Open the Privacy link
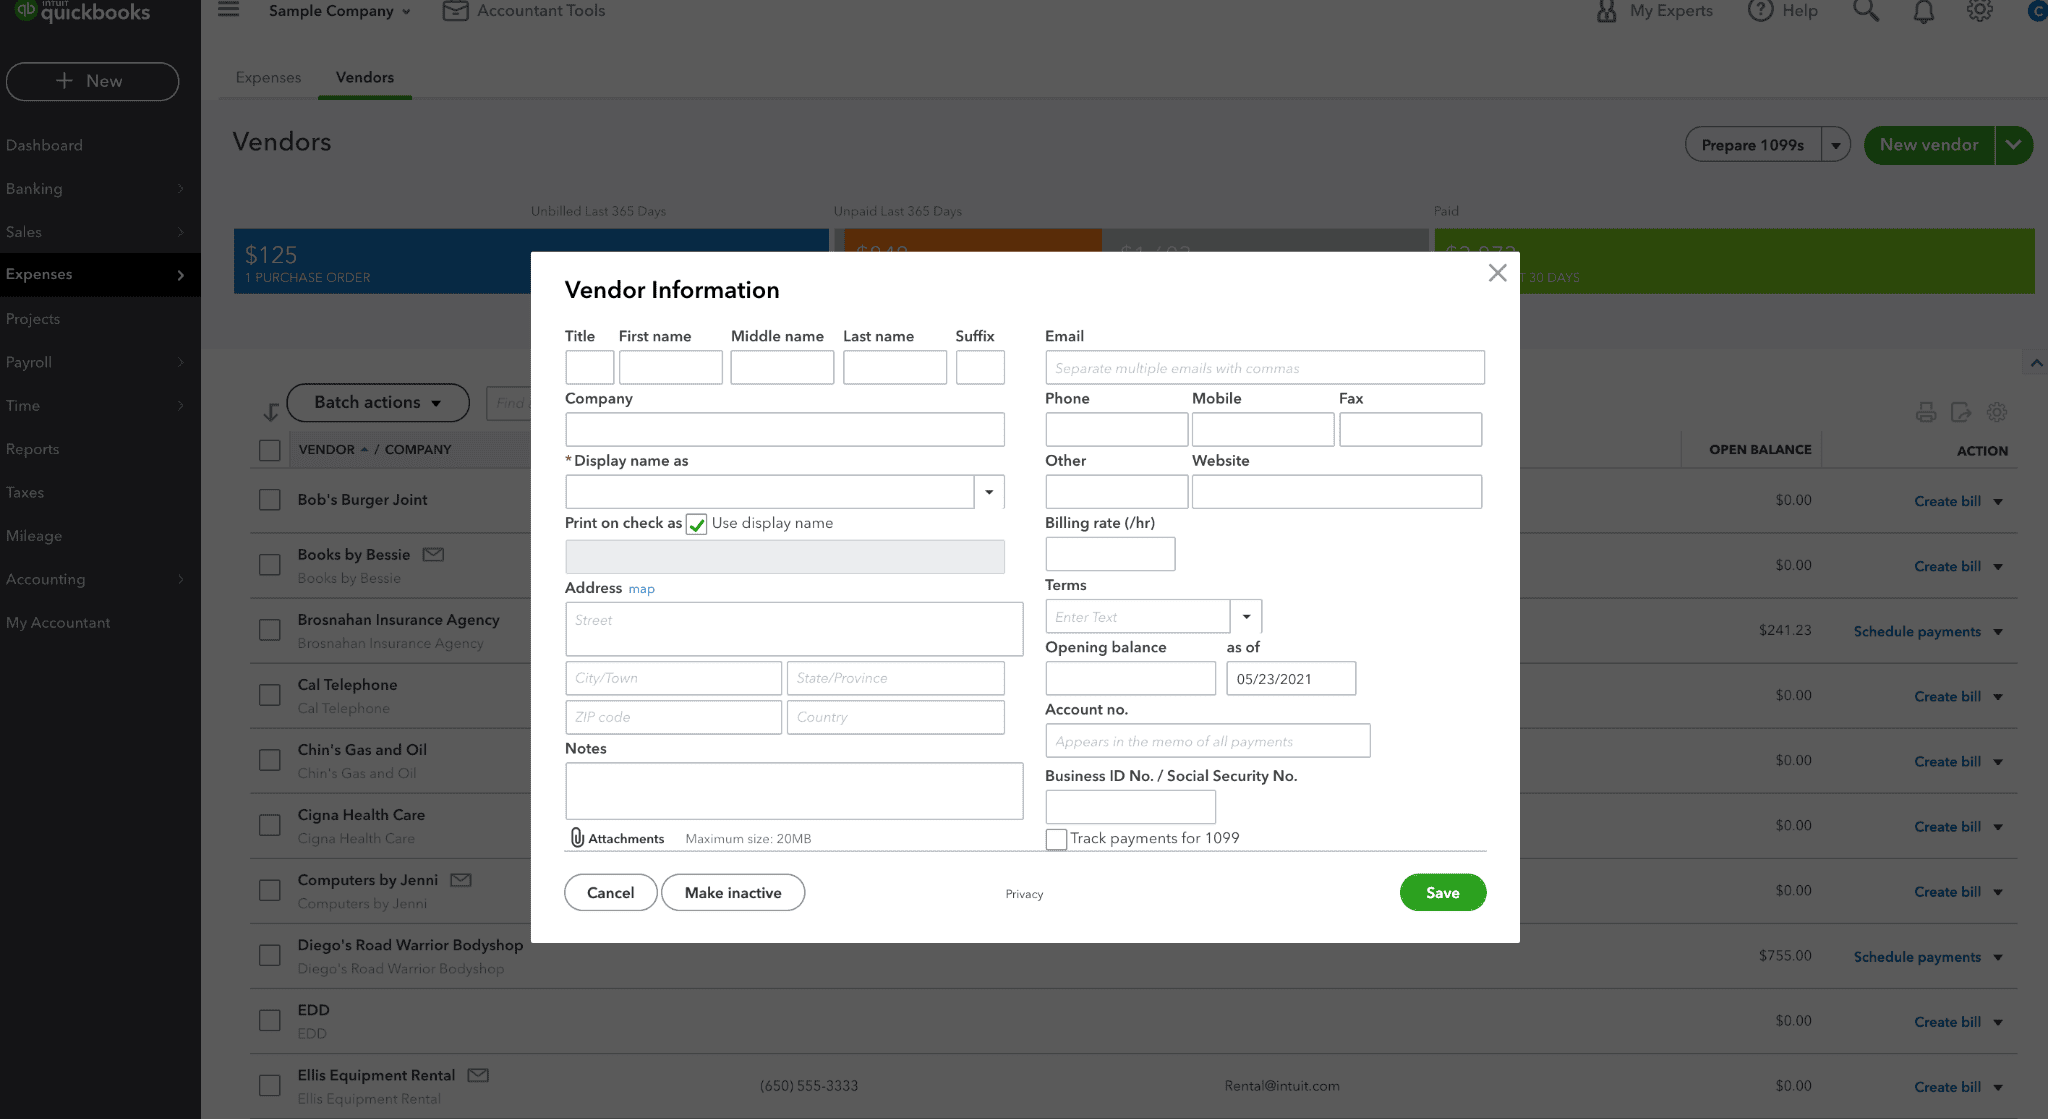Image resolution: width=2048 pixels, height=1119 pixels. click(1024, 894)
